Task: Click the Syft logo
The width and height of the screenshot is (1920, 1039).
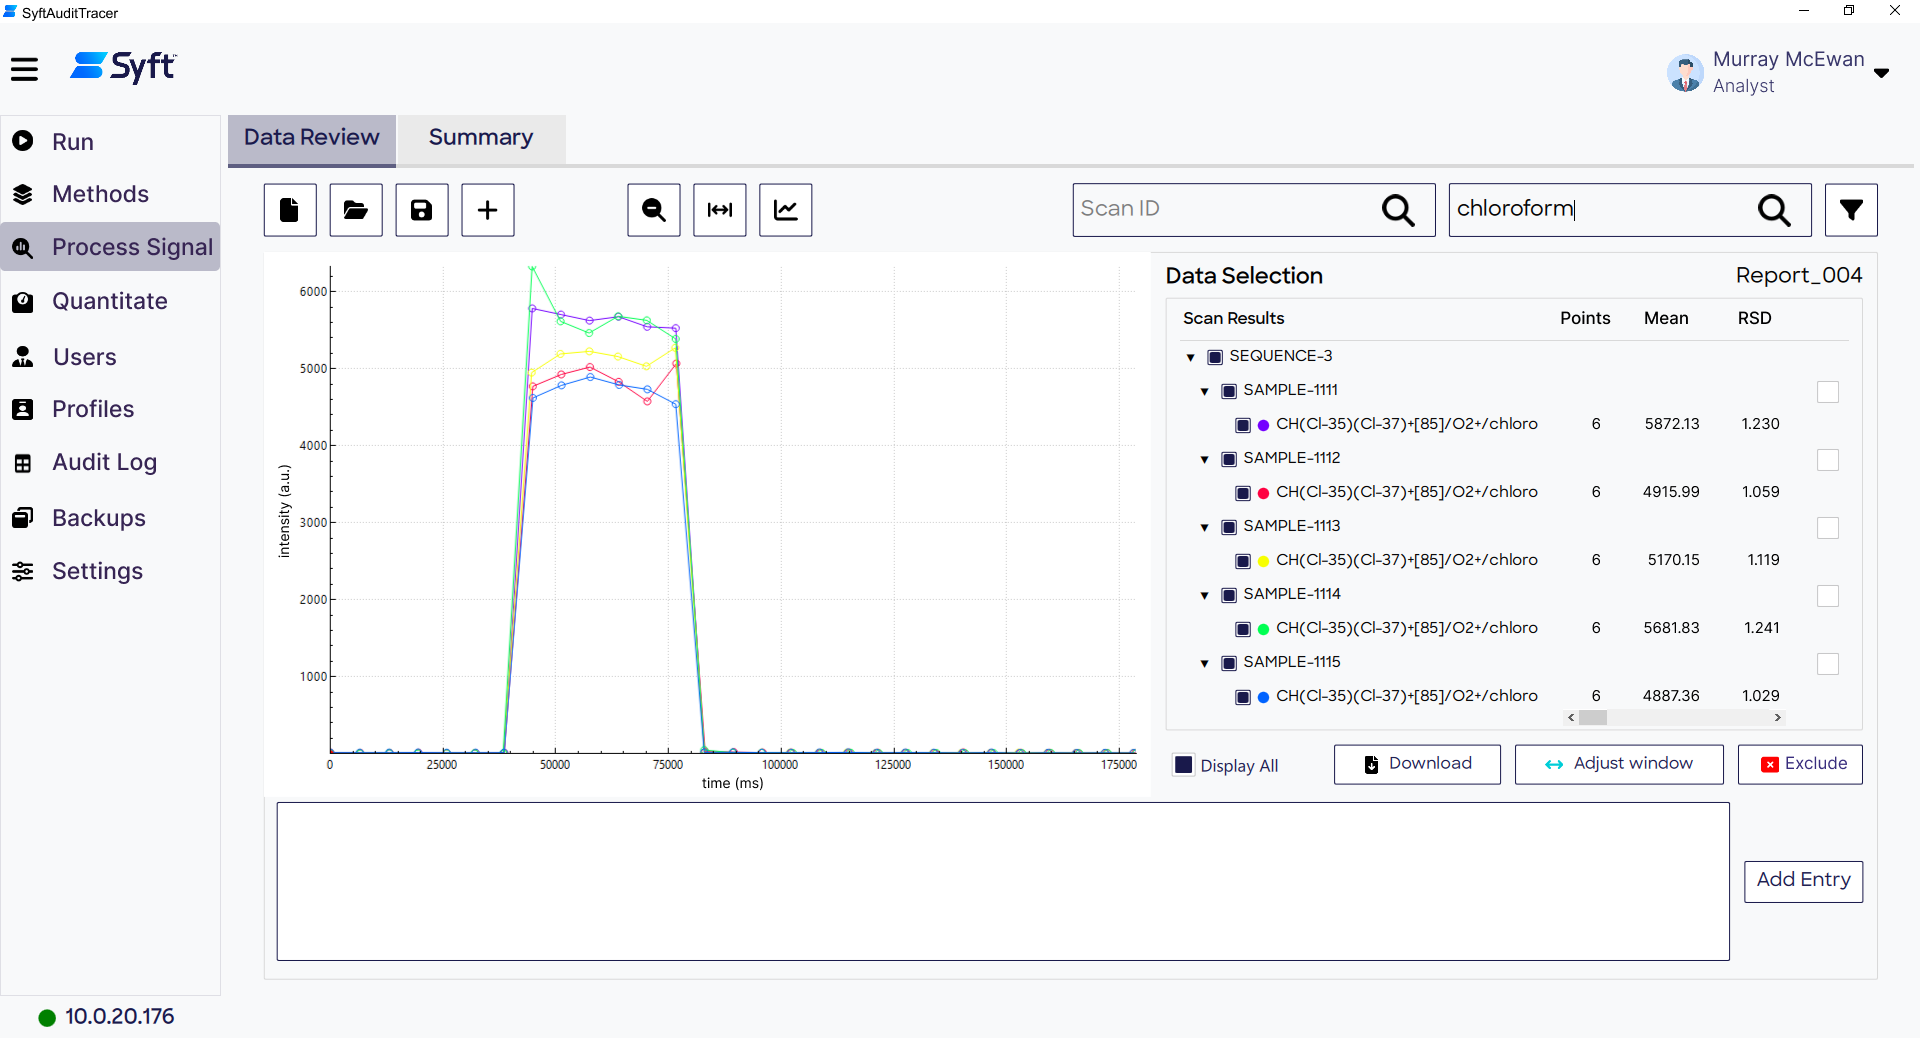Action: (x=123, y=67)
